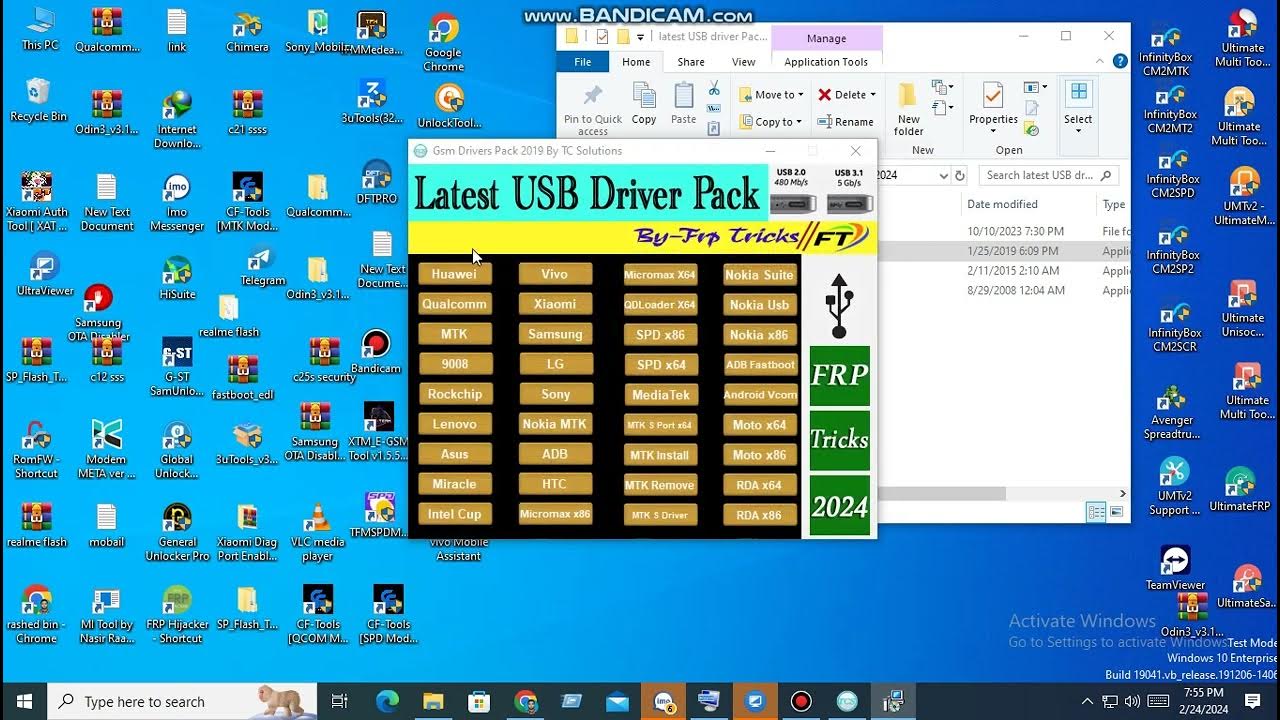Click the USB 2.0 connector image

(x=791, y=203)
